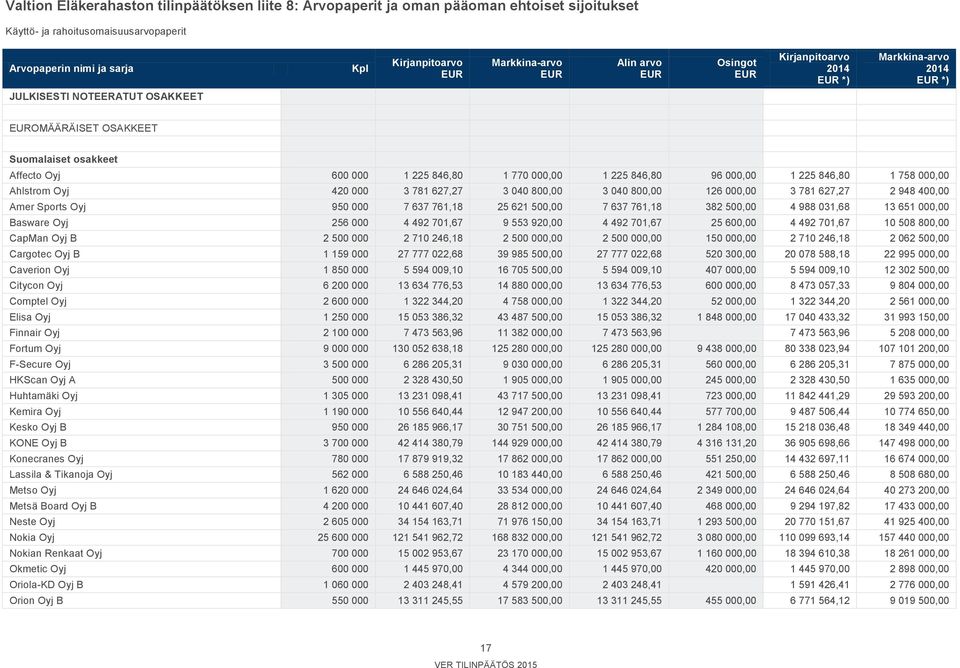Click the 'Amer Sports Oyj' row name

(47, 207)
